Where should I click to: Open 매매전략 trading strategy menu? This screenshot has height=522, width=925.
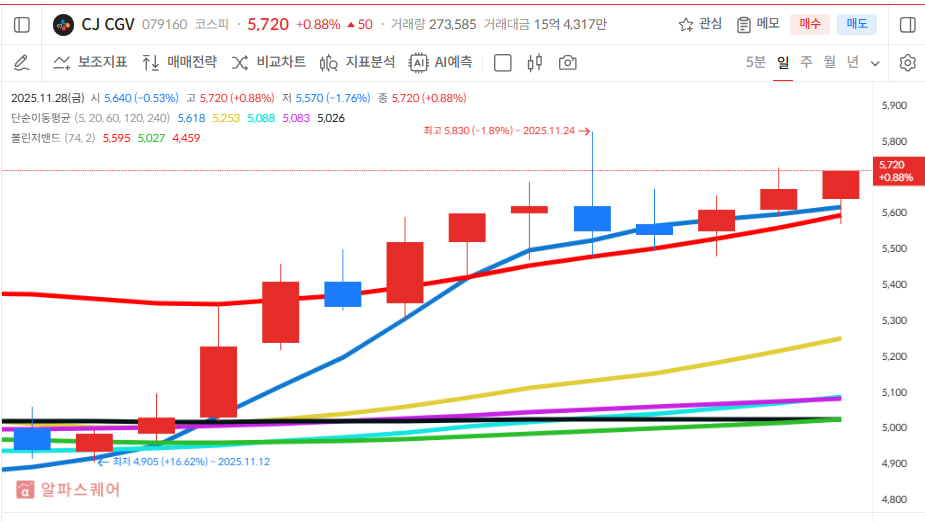(179, 63)
